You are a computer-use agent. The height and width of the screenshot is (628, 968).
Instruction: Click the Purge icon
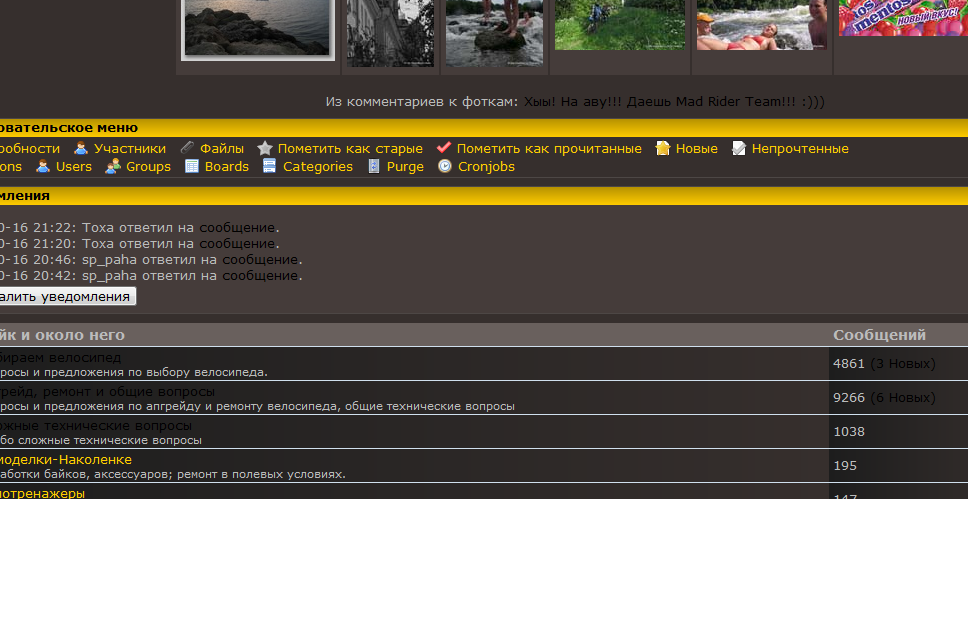tap(374, 167)
